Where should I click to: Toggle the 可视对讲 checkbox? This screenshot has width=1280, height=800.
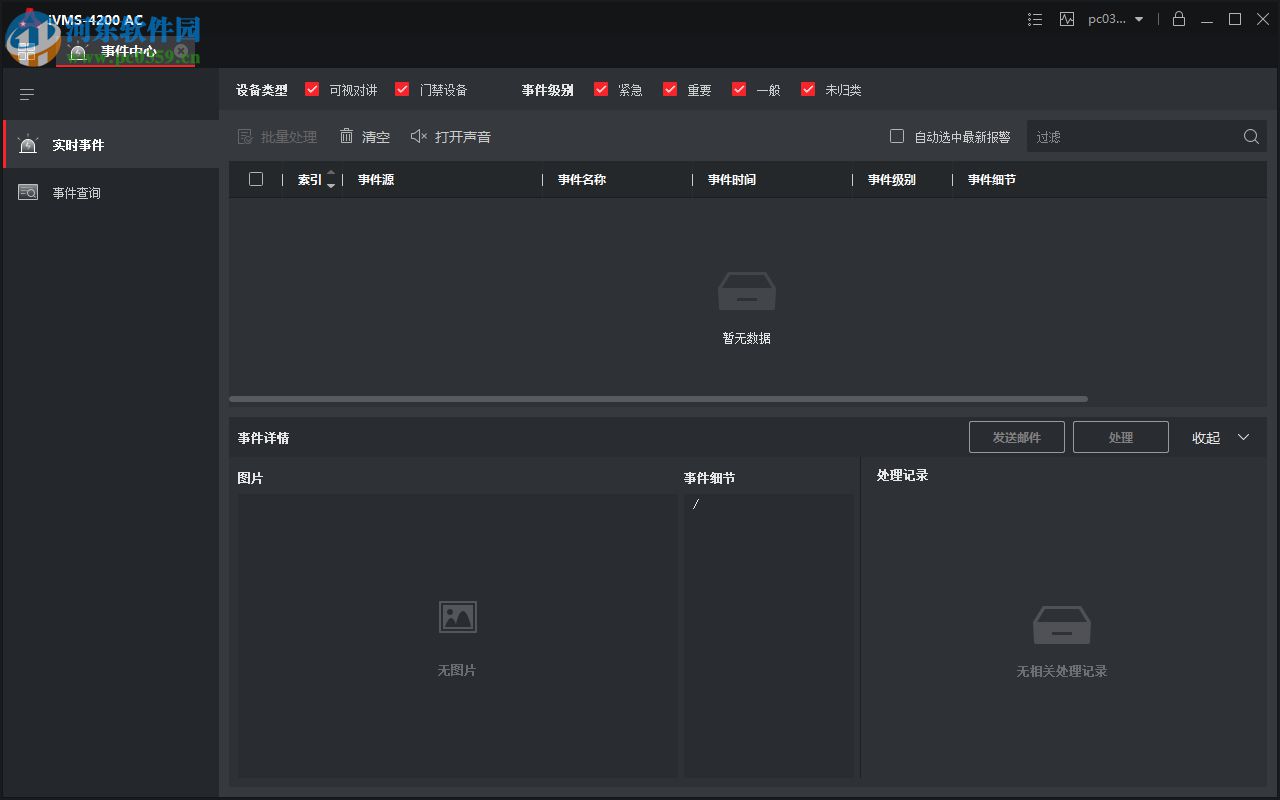pos(312,89)
